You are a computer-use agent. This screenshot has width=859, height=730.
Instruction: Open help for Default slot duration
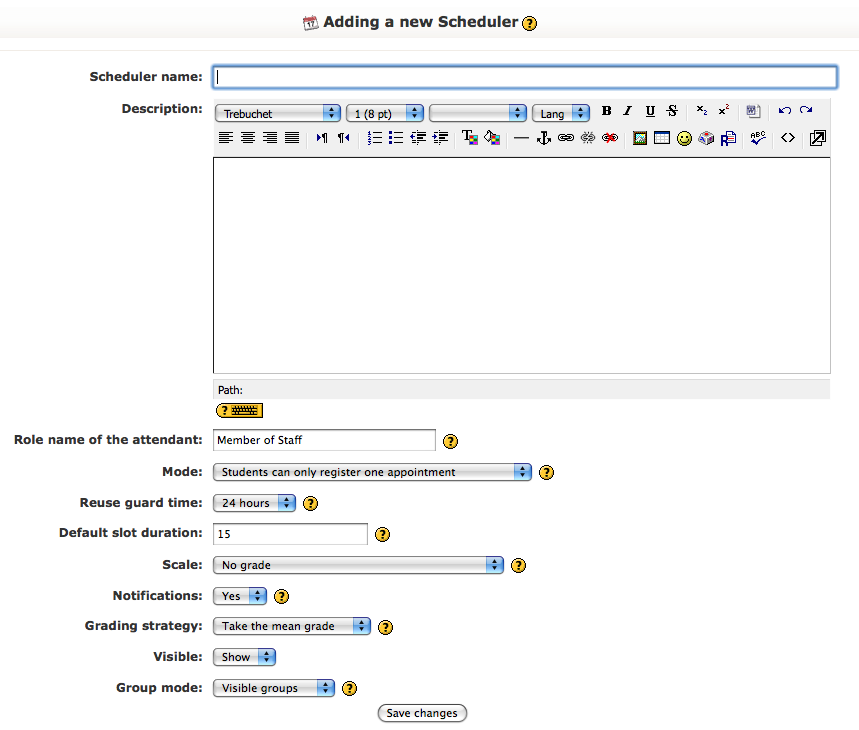pyautogui.click(x=382, y=534)
